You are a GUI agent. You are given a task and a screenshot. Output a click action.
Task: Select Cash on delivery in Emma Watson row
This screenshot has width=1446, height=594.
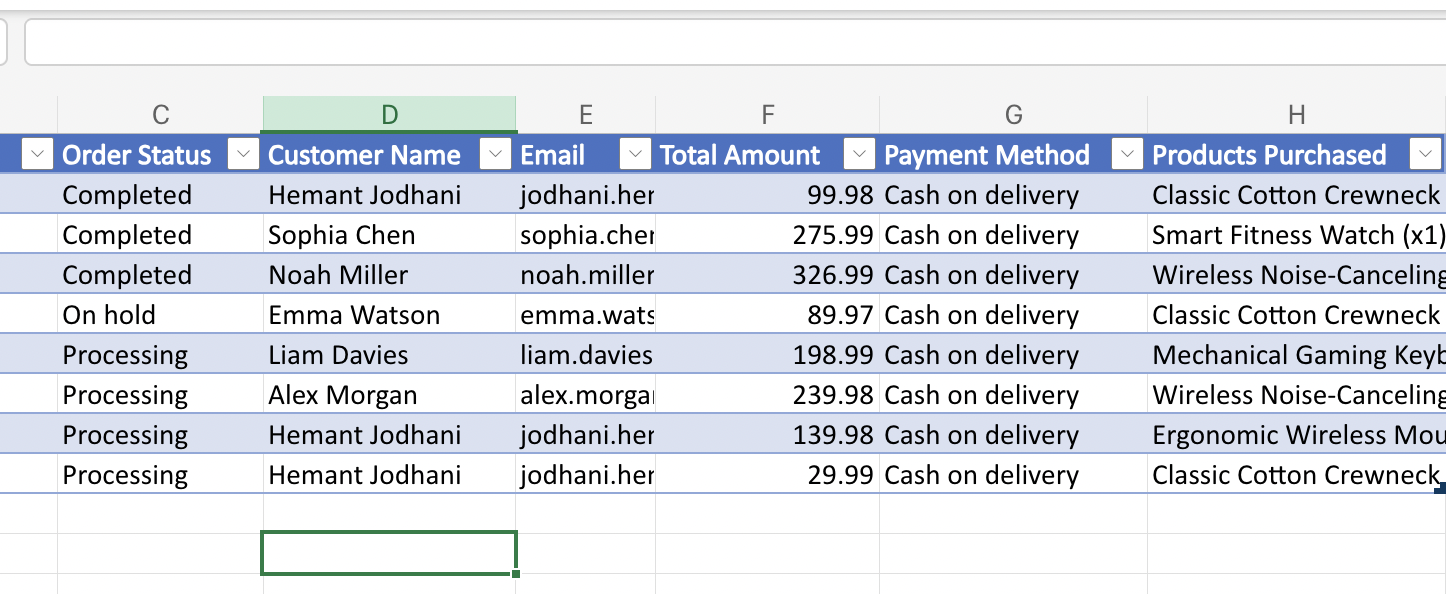coord(1013,315)
